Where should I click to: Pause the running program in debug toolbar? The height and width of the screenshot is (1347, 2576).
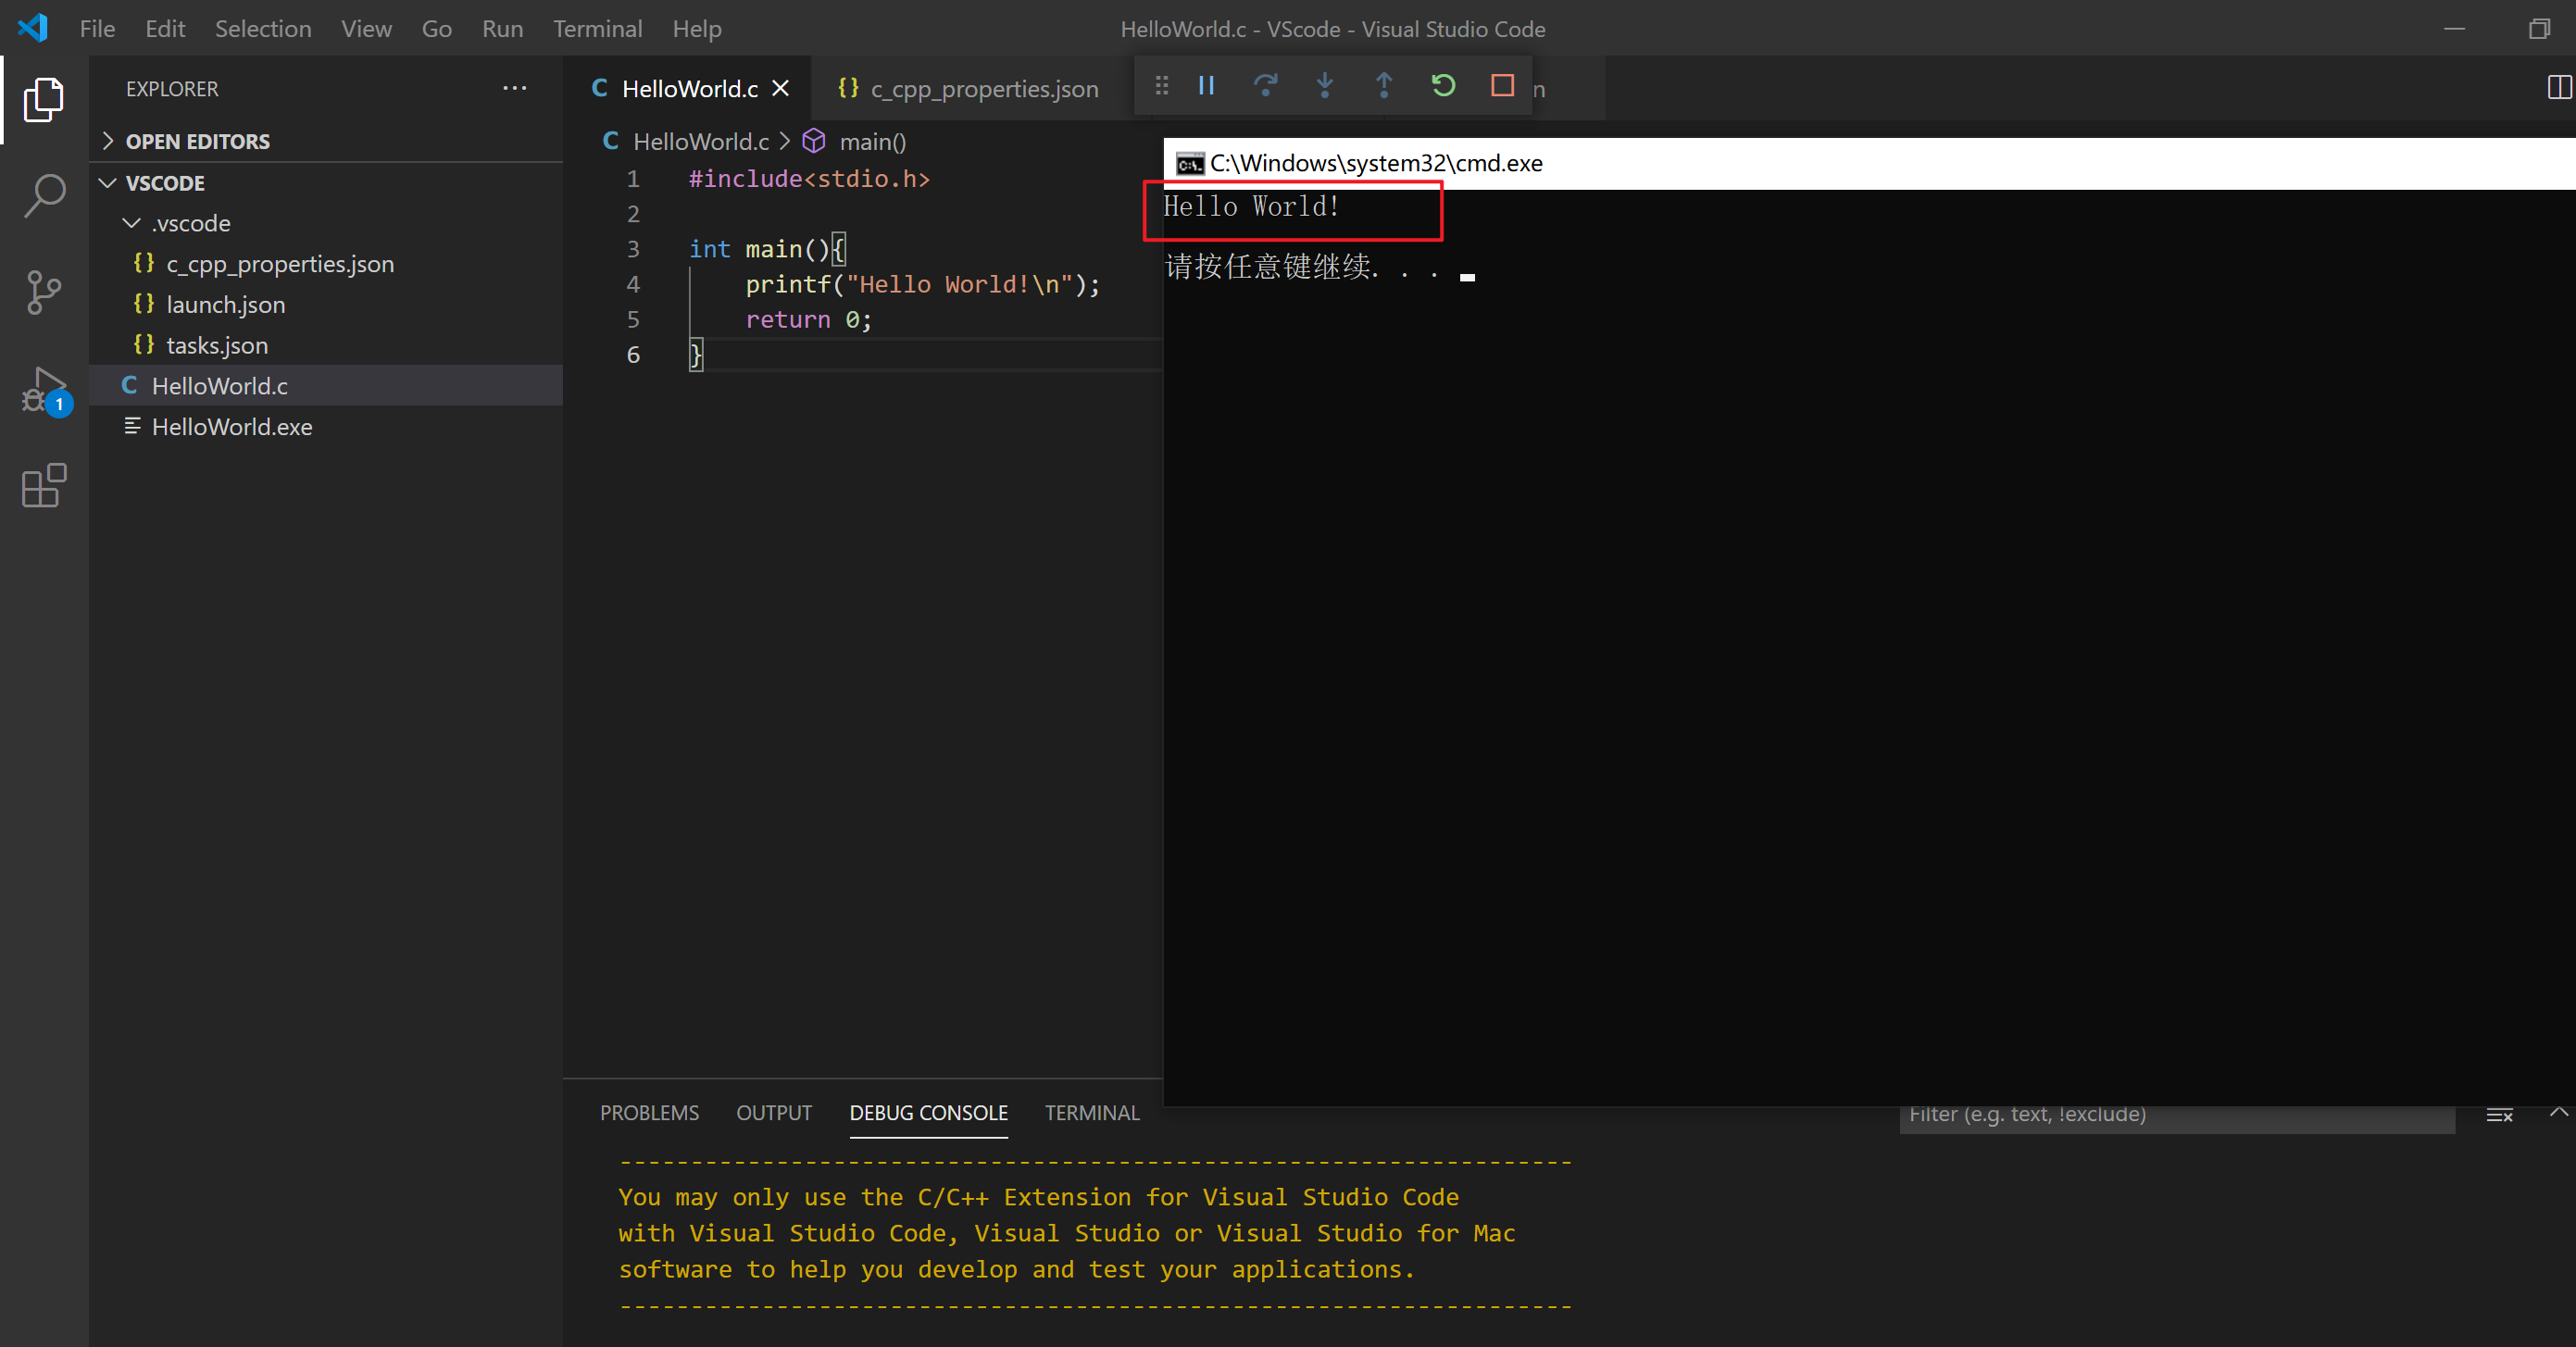pos(1206,86)
